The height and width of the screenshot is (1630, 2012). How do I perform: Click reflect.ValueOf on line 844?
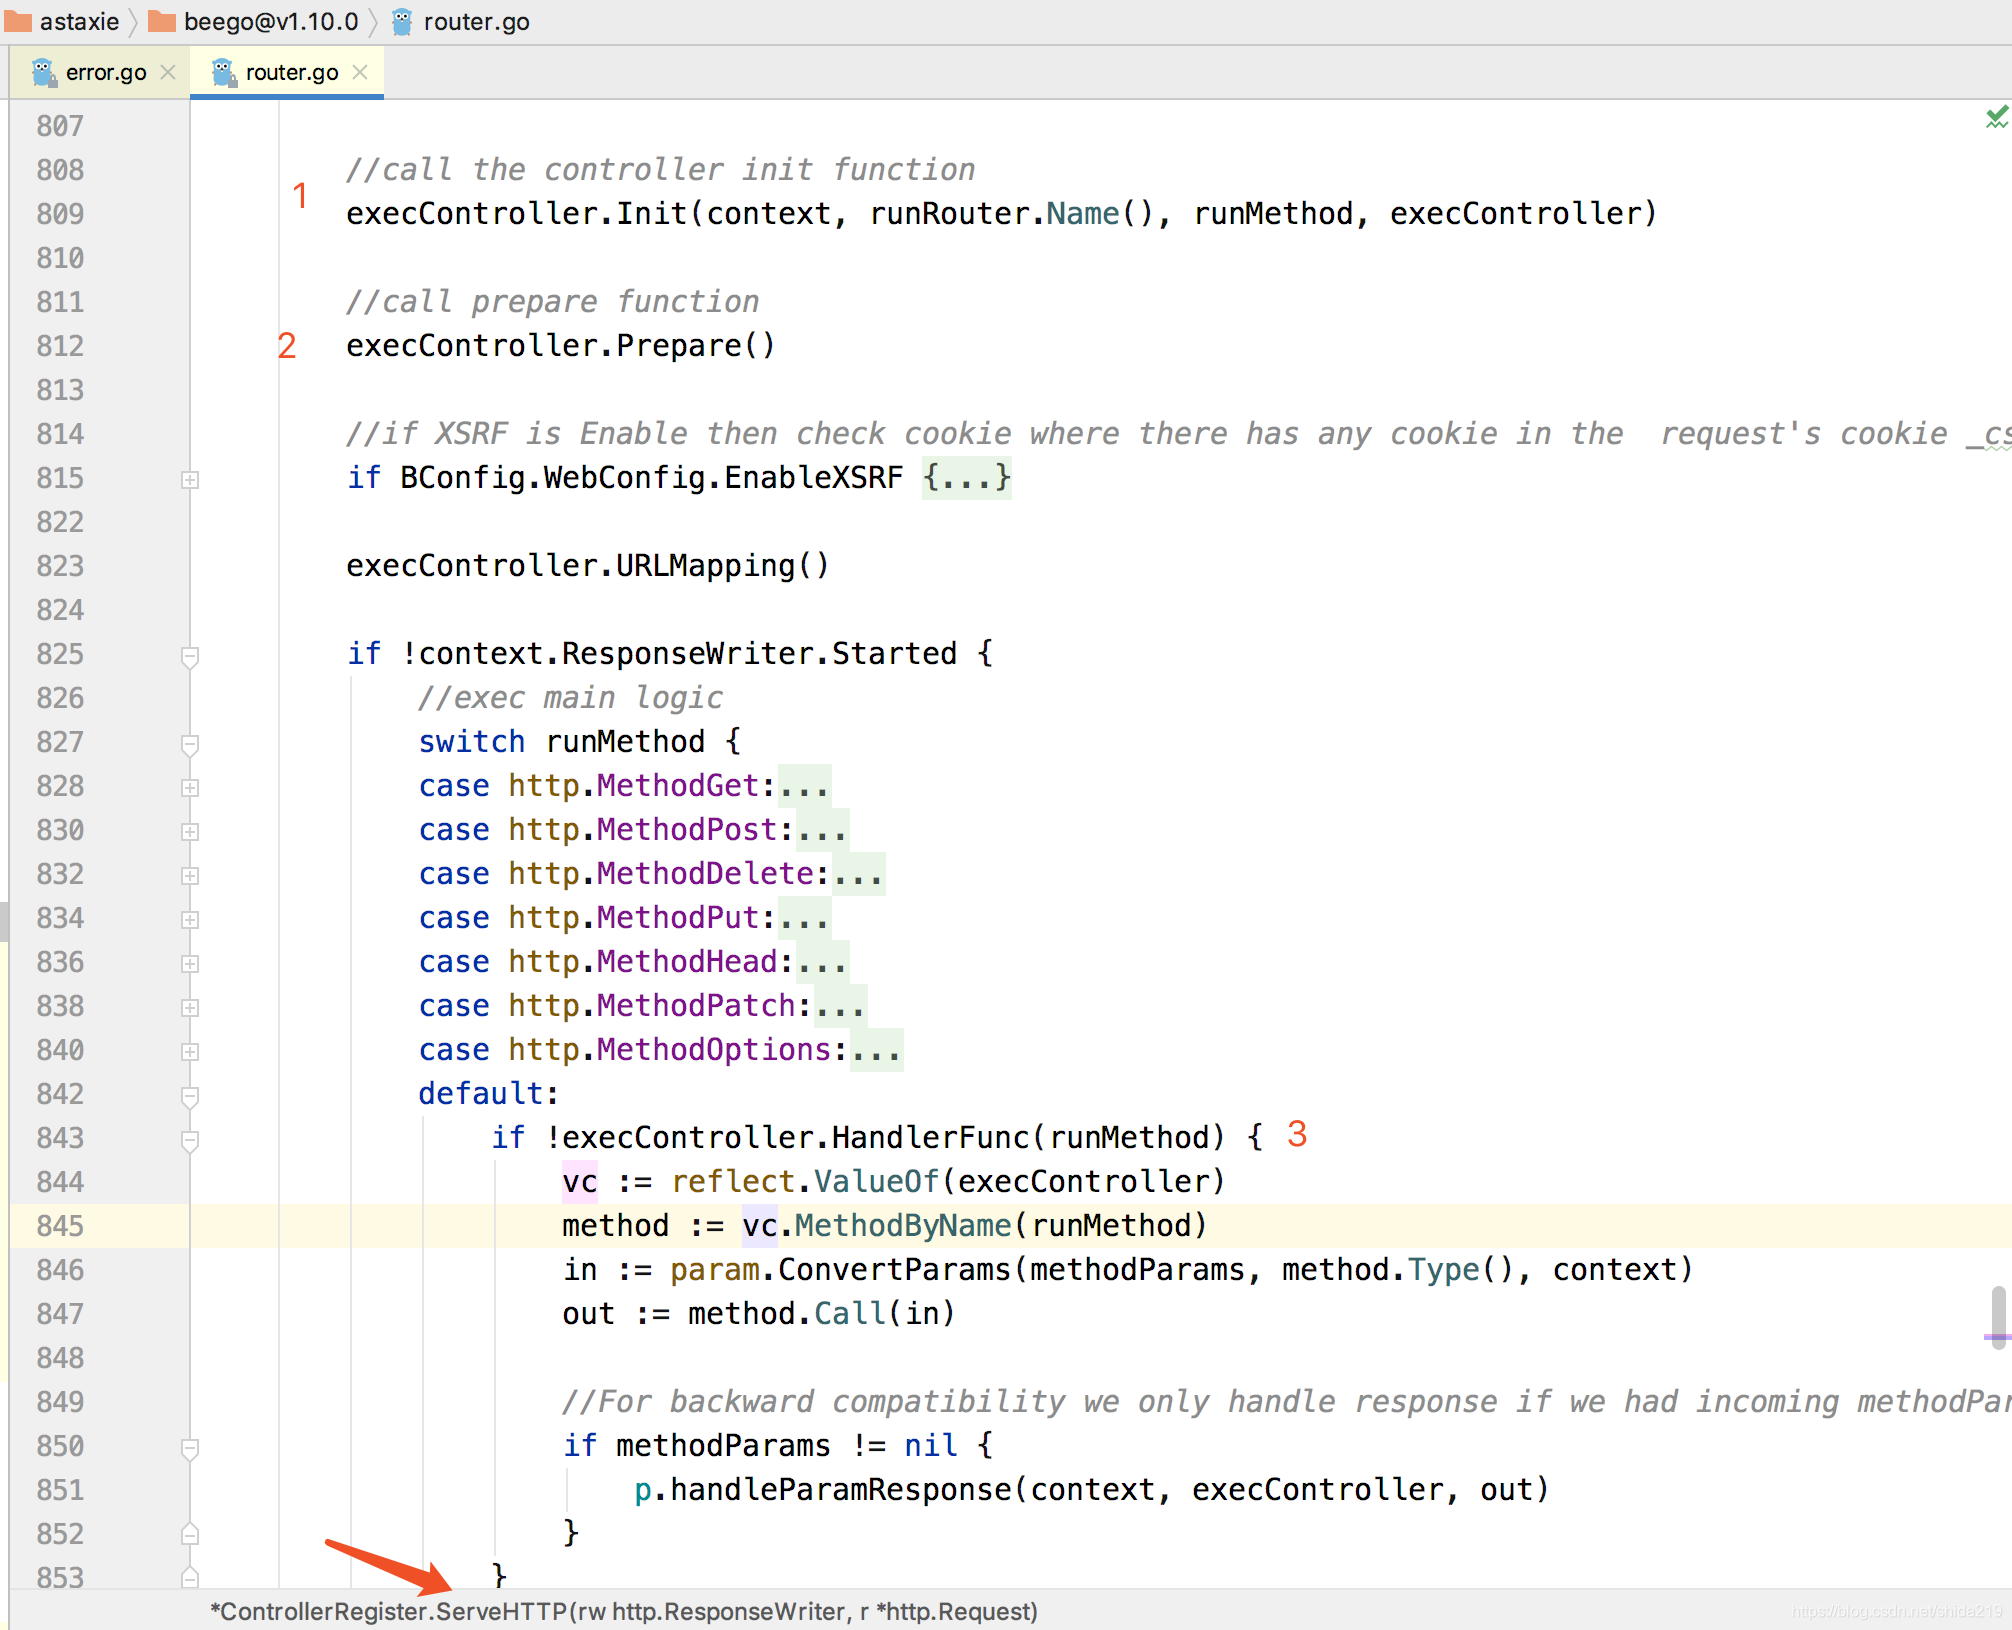click(805, 1182)
